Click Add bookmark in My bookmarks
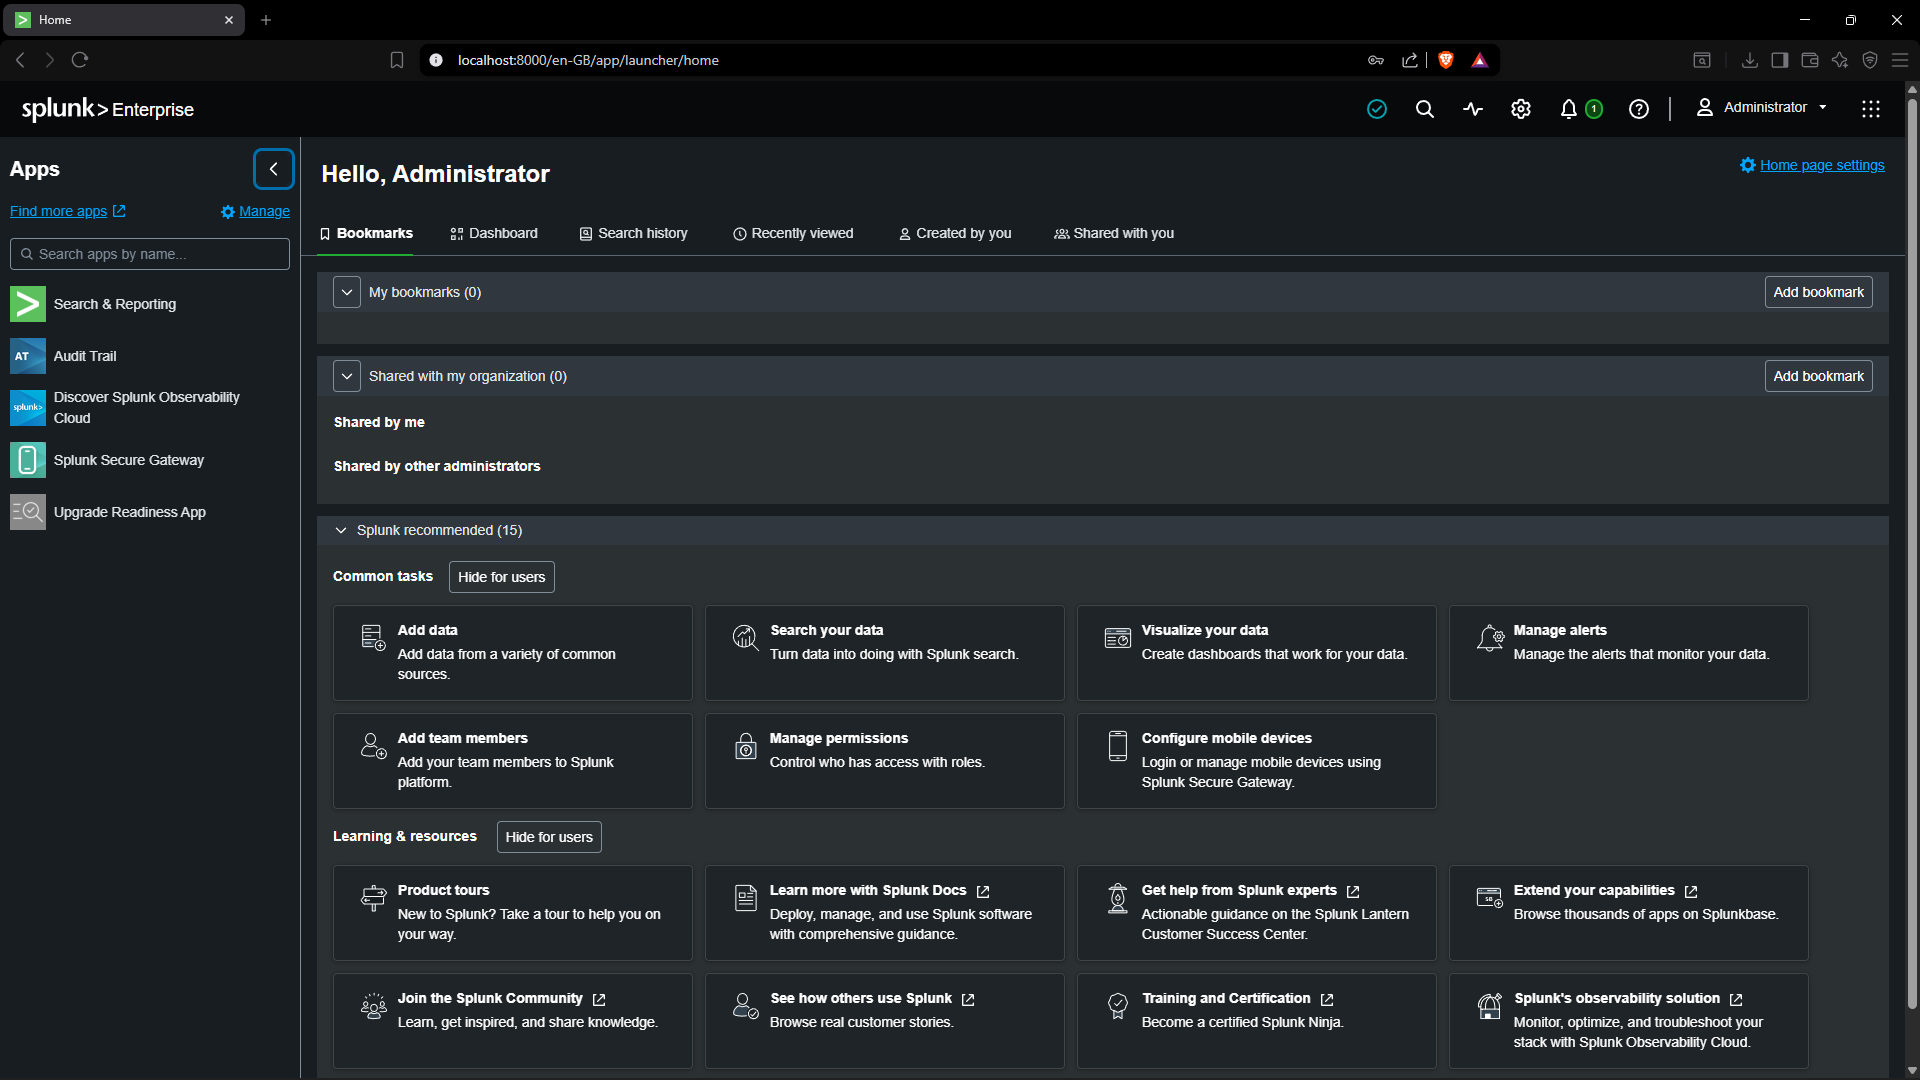 (1818, 292)
